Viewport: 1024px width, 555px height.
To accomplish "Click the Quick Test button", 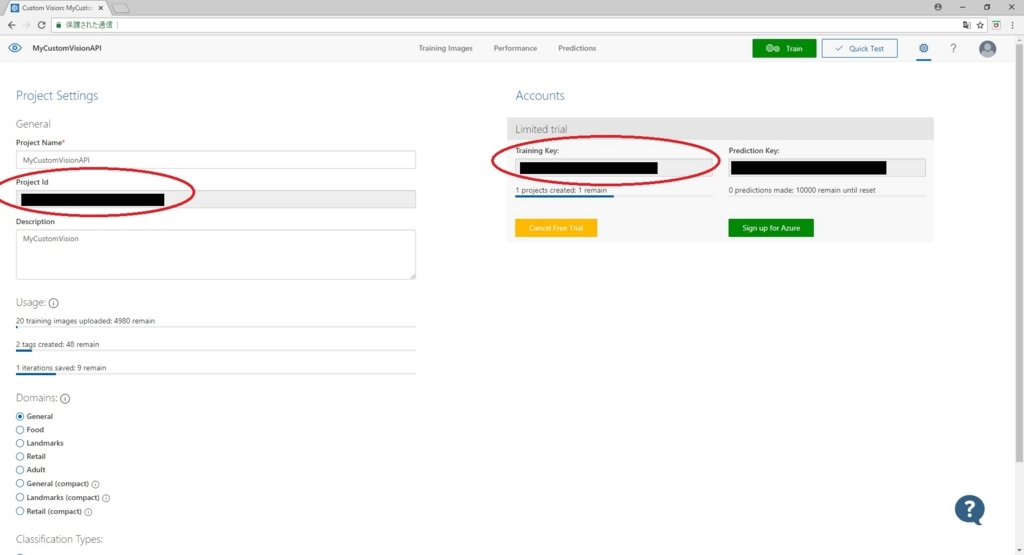I will [859, 48].
